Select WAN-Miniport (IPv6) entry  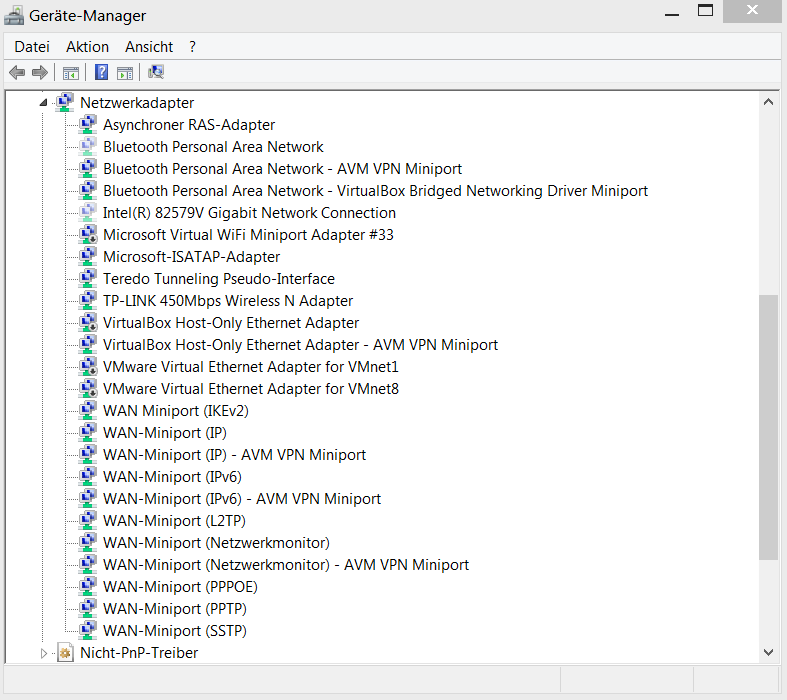tap(172, 477)
